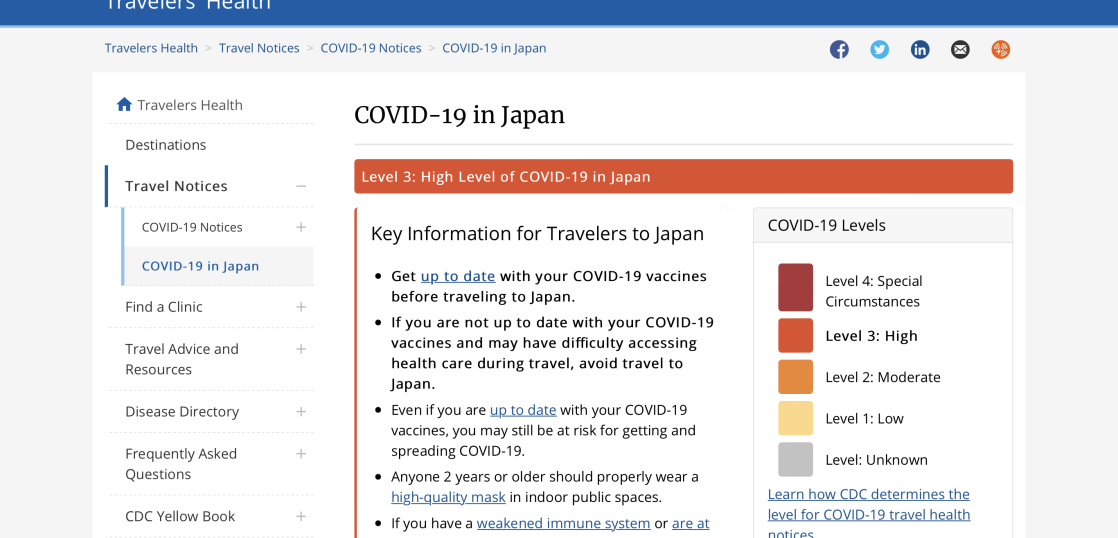Expand the CDC Yellow Book section

click(301, 517)
